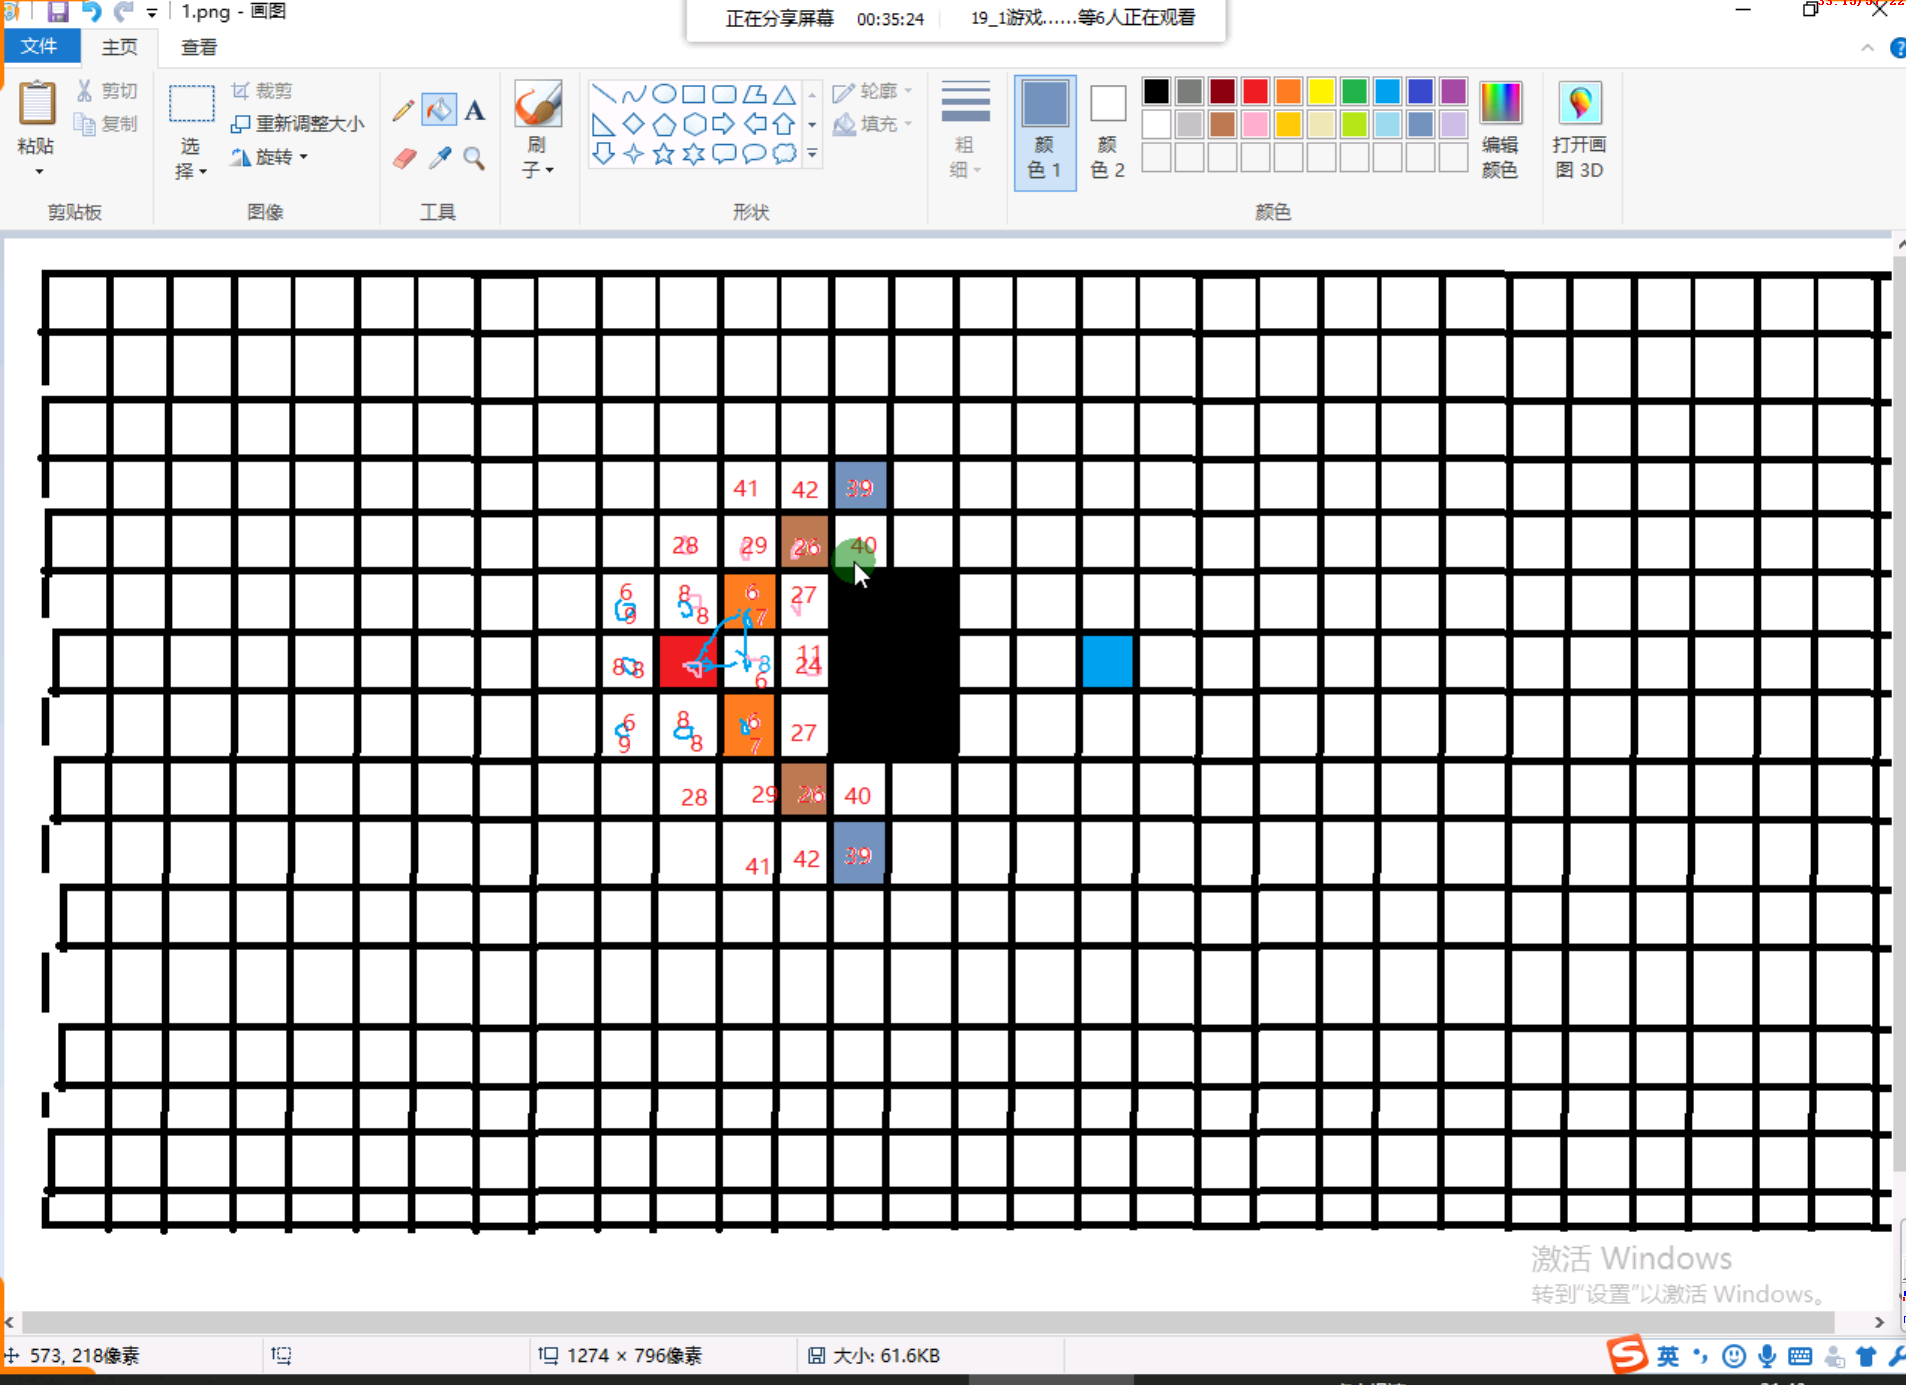Select the Text tool
The width and height of the screenshot is (1906, 1385).
[475, 110]
